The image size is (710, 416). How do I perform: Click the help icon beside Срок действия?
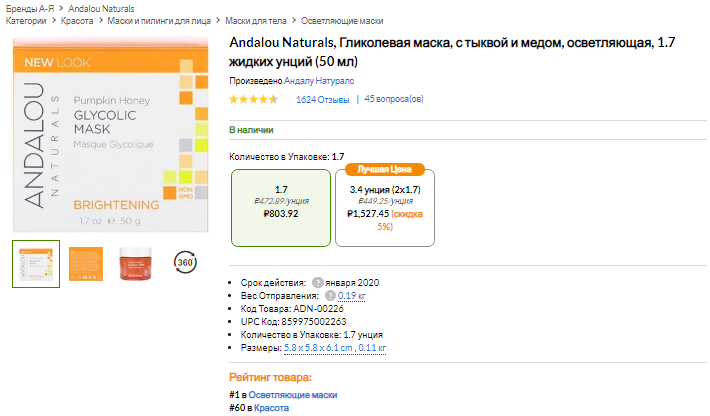[317, 283]
